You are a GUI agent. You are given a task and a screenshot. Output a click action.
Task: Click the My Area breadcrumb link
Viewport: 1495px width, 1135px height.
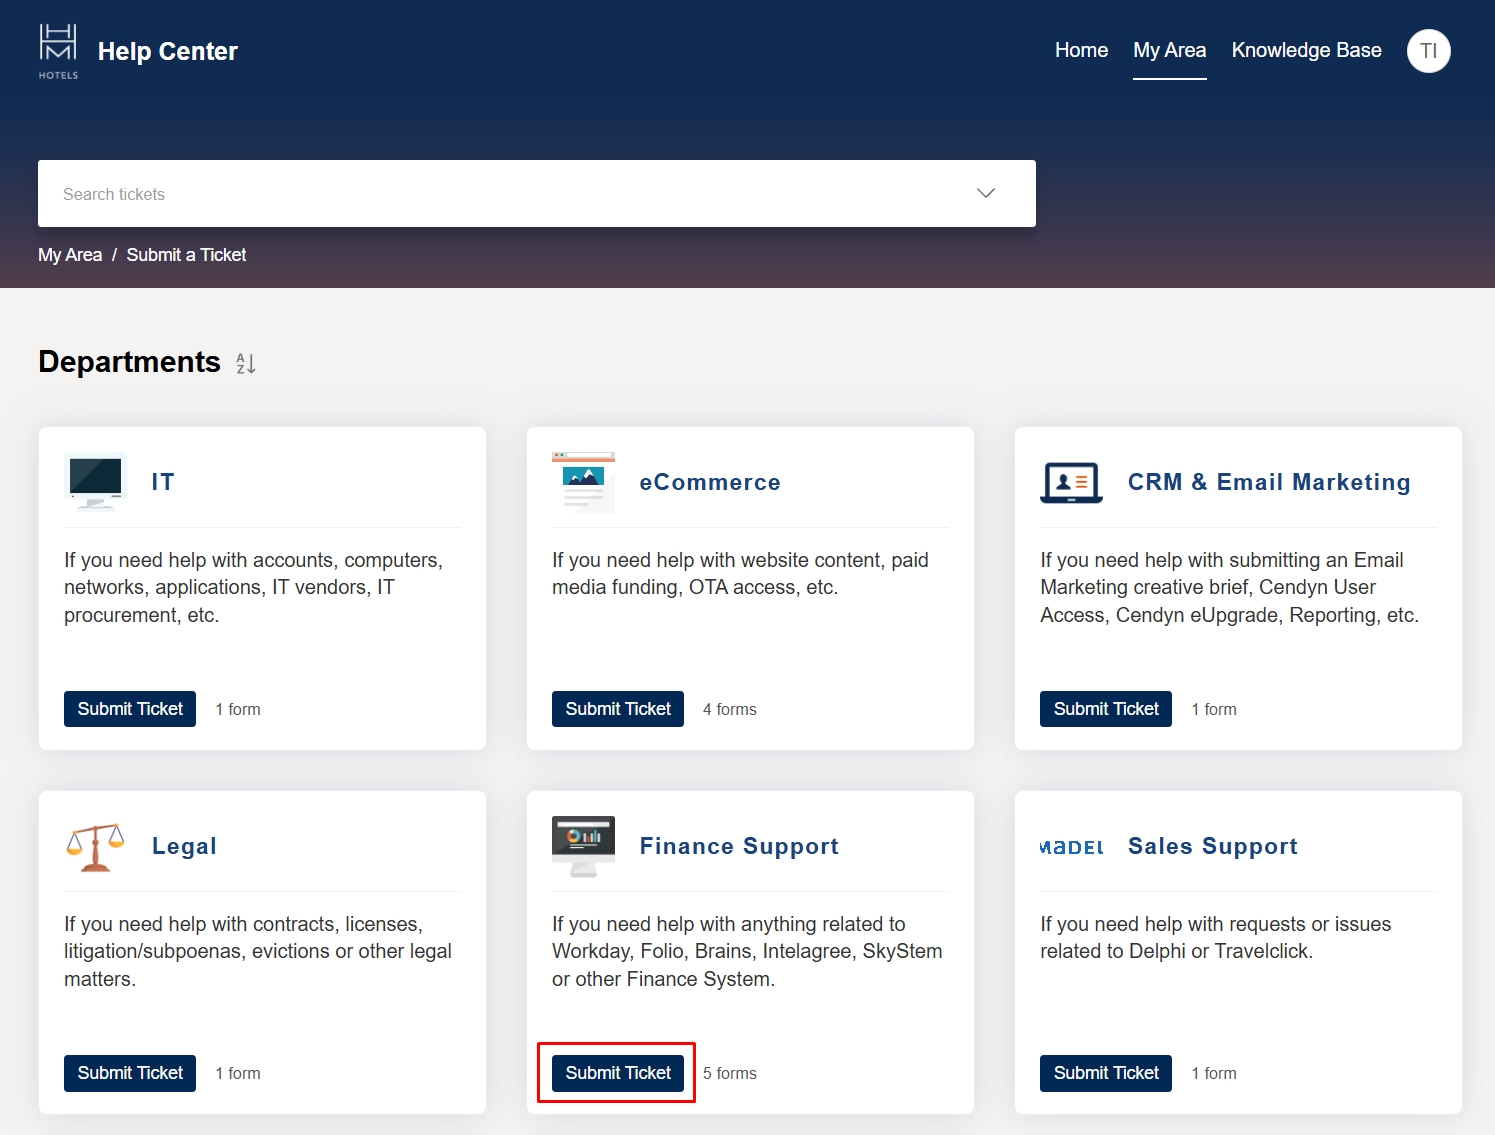[70, 255]
